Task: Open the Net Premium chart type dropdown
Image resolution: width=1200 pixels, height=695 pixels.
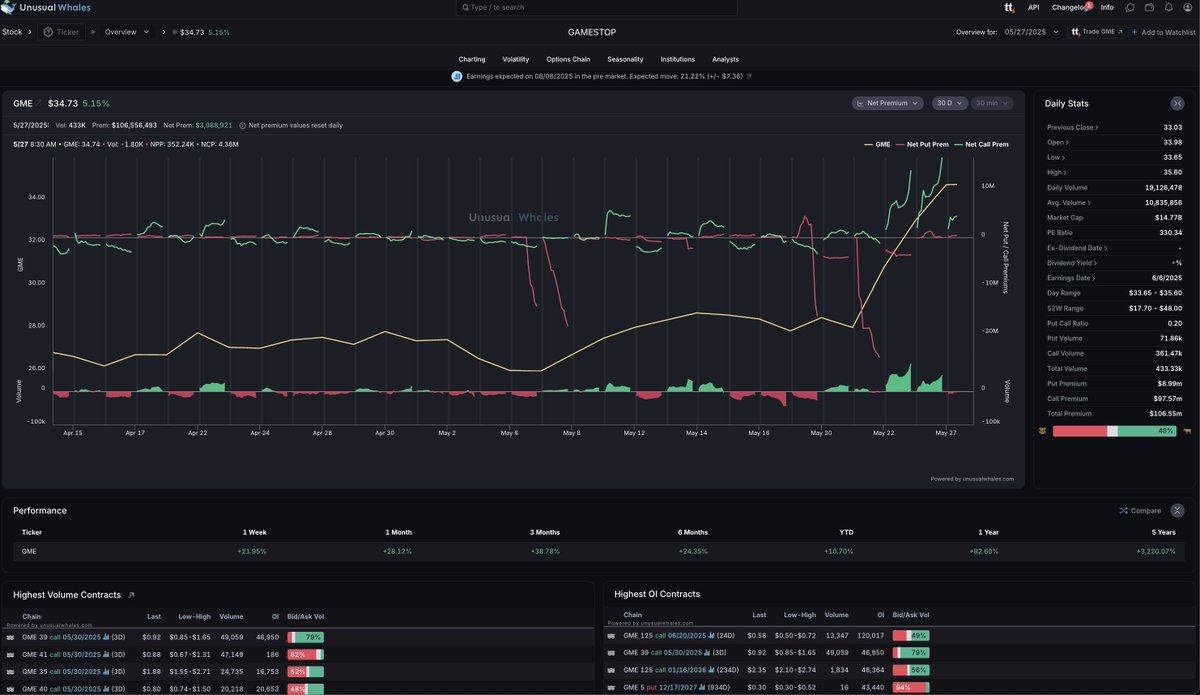Action: click(x=888, y=103)
